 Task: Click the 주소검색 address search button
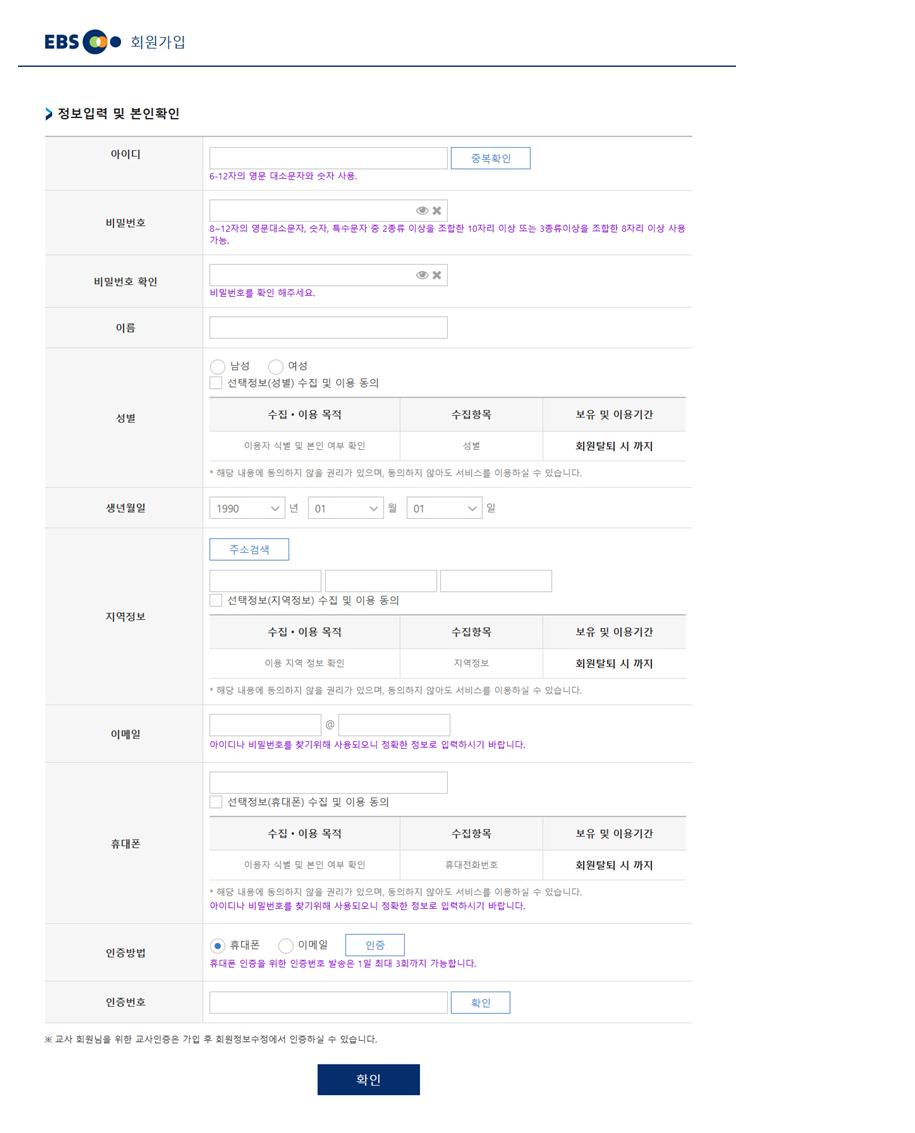tap(248, 549)
